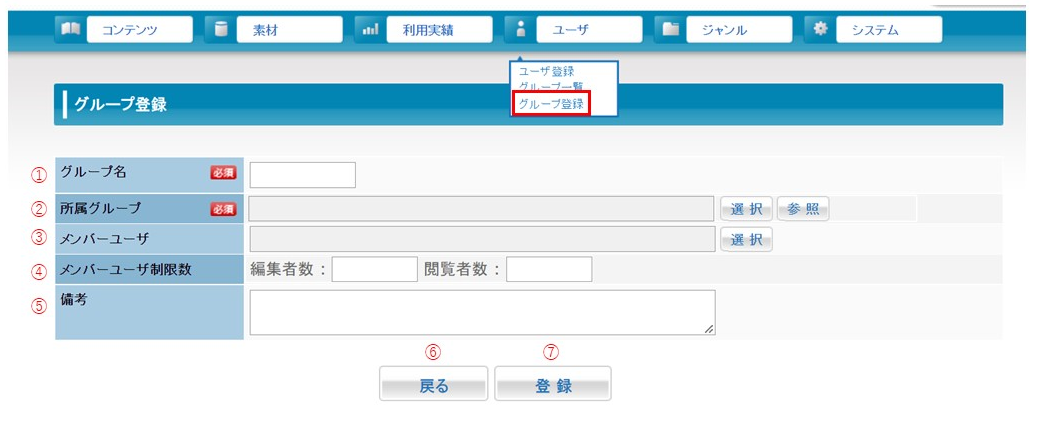This screenshot has width=1038, height=423.
Task: Focus the 閲覧者数 input box
Action: 549,269
